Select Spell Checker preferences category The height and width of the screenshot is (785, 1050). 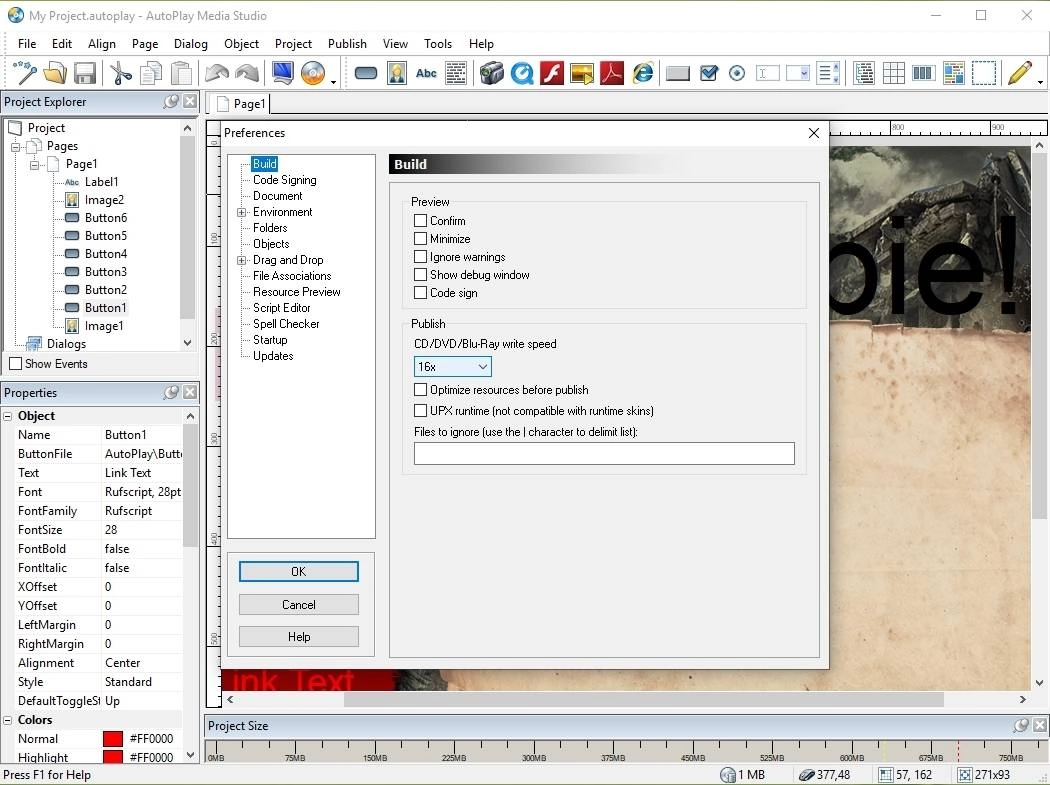pyautogui.click(x=286, y=324)
